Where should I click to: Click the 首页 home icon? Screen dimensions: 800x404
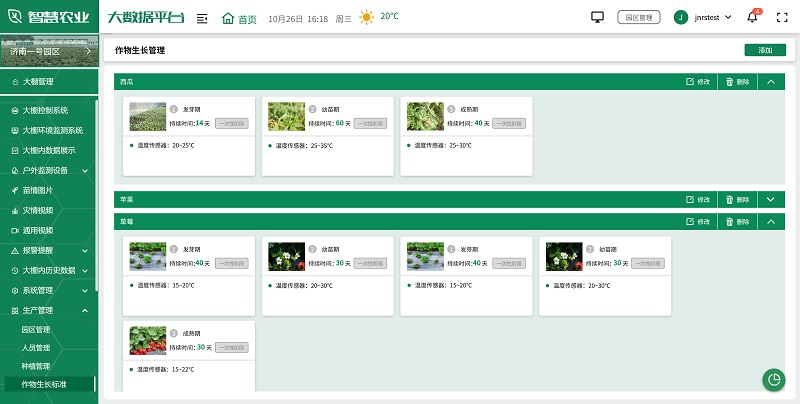click(x=228, y=18)
